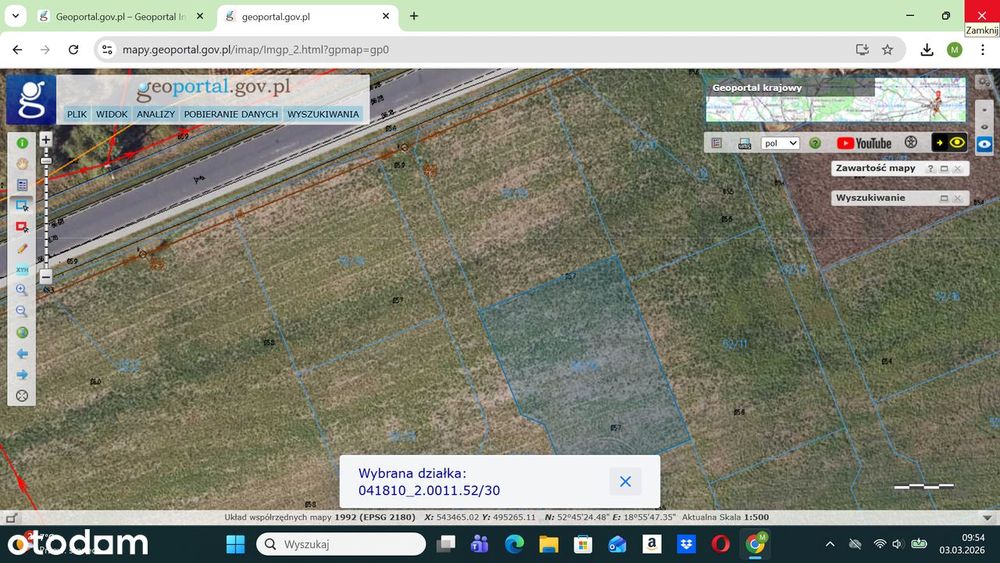Click the crossed circle tool at toolbar bottom
This screenshot has height=563, width=1000.
pyautogui.click(x=22, y=395)
